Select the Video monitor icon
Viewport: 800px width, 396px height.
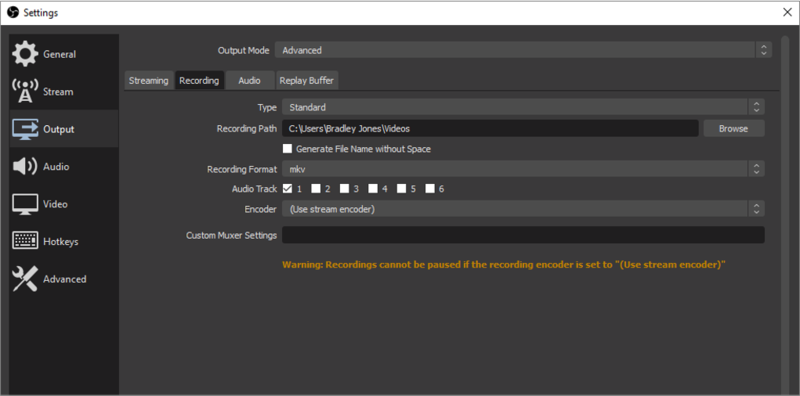pyautogui.click(x=25, y=204)
